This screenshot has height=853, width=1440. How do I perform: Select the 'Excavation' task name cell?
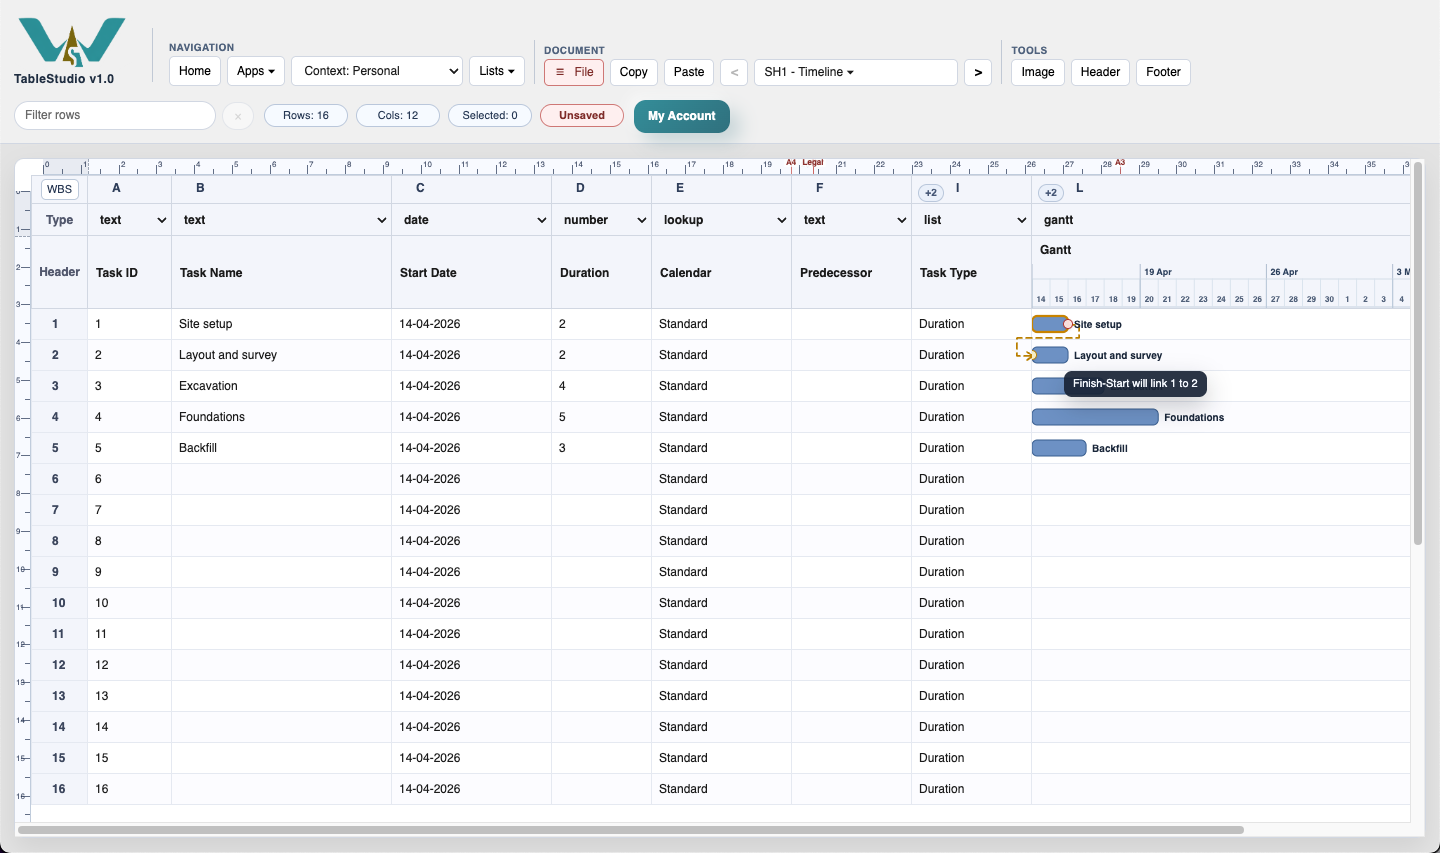click(x=281, y=386)
